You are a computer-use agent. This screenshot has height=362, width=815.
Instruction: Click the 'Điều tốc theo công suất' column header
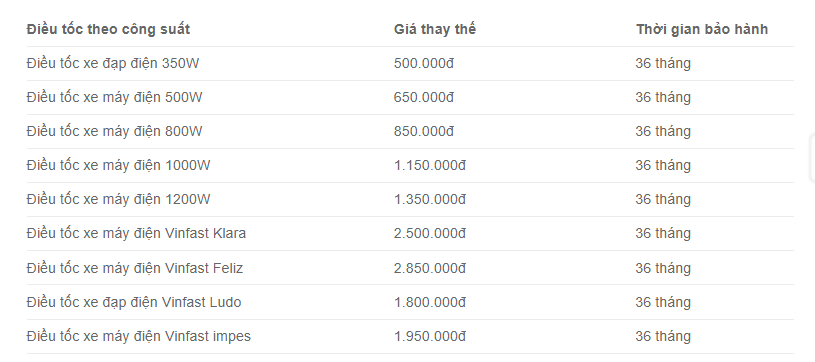tap(108, 29)
